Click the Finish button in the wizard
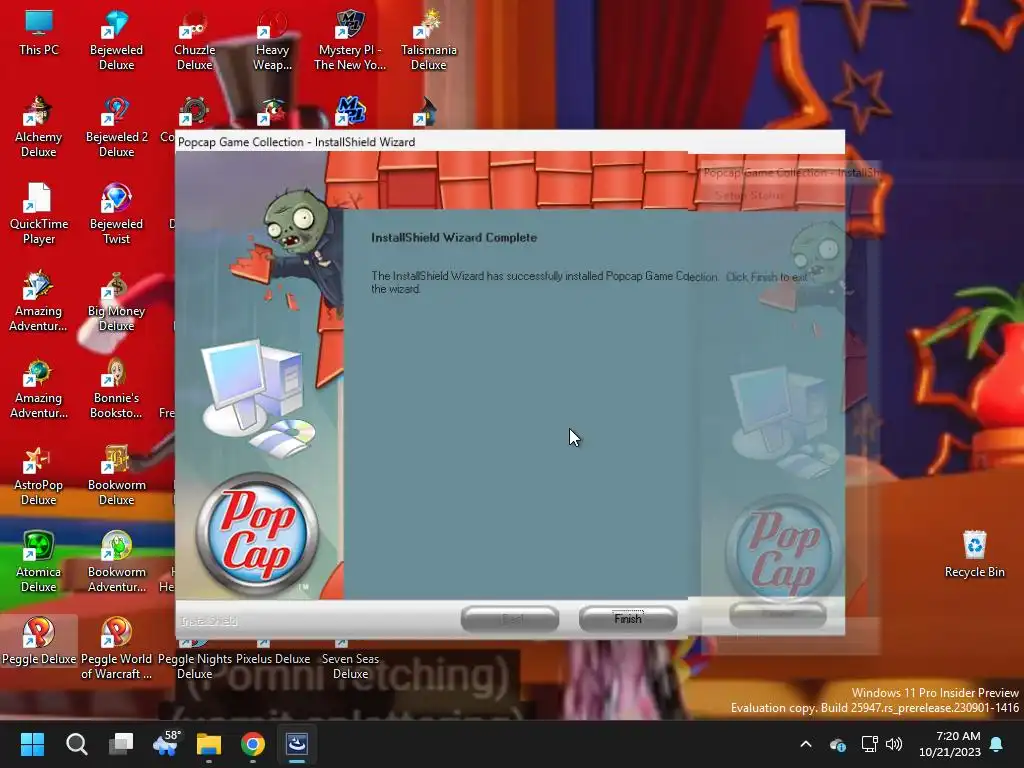This screenshot has height=768, width=1024. 628,618
